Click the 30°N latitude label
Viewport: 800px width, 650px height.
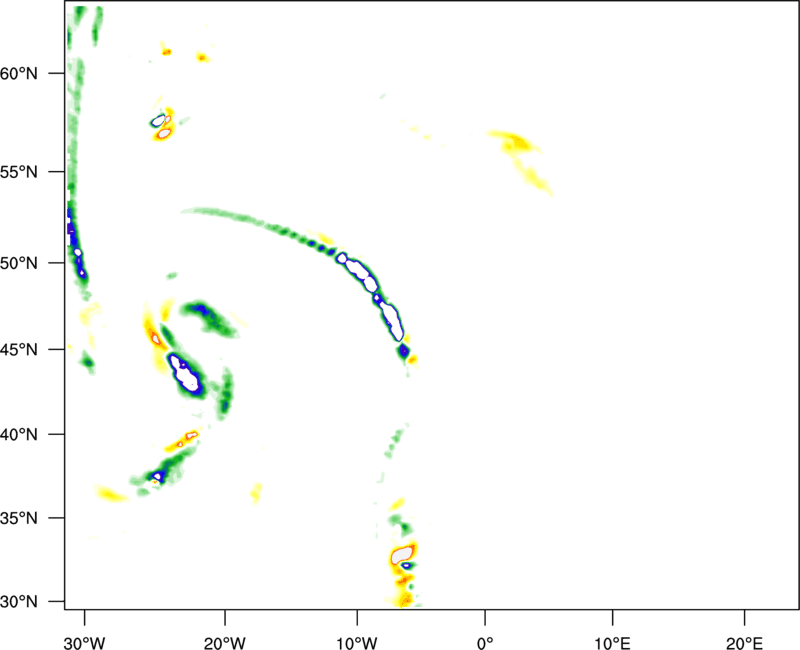[19, 602]
